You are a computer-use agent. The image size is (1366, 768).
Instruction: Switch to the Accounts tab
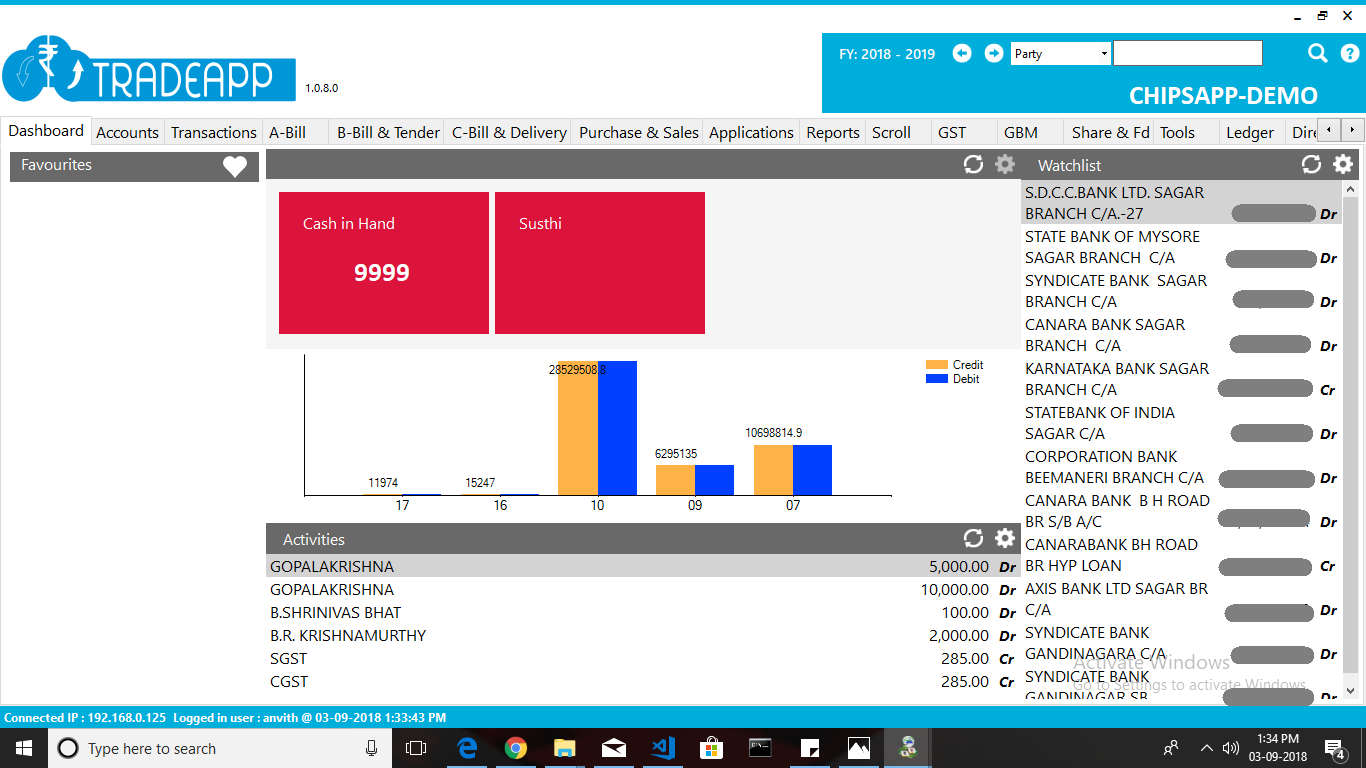127,132
